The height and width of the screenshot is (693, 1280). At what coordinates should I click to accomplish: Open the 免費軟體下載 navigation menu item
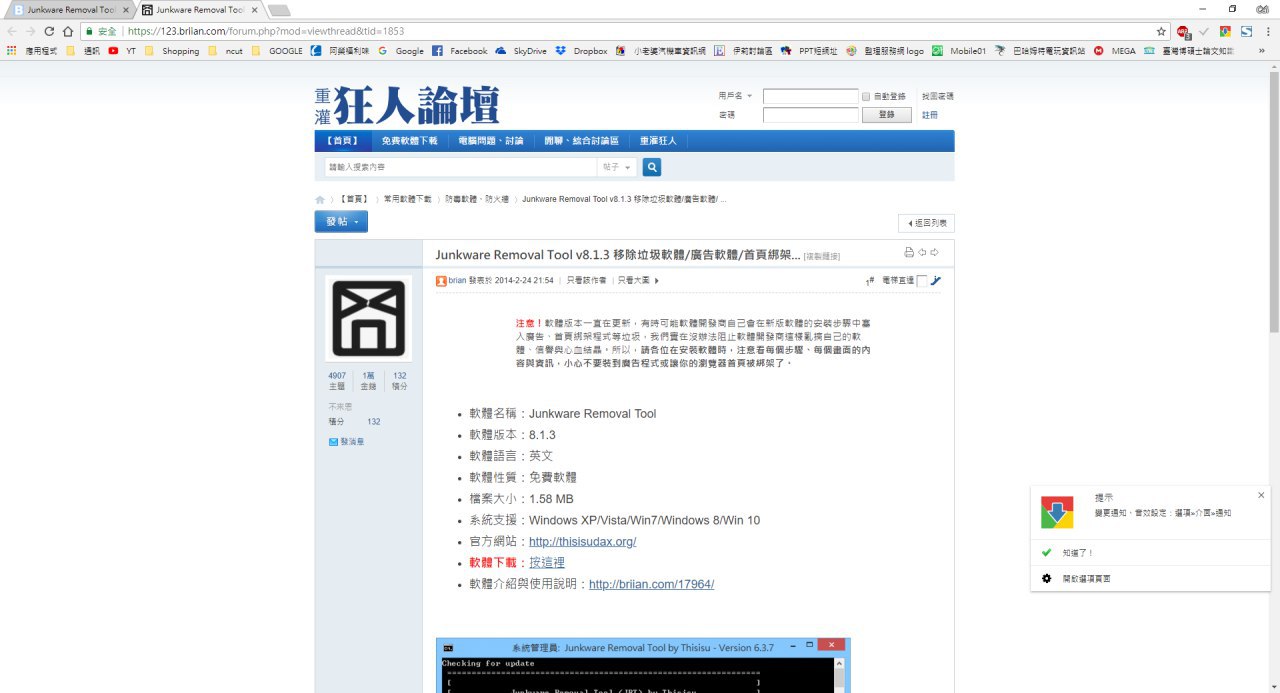409,141
